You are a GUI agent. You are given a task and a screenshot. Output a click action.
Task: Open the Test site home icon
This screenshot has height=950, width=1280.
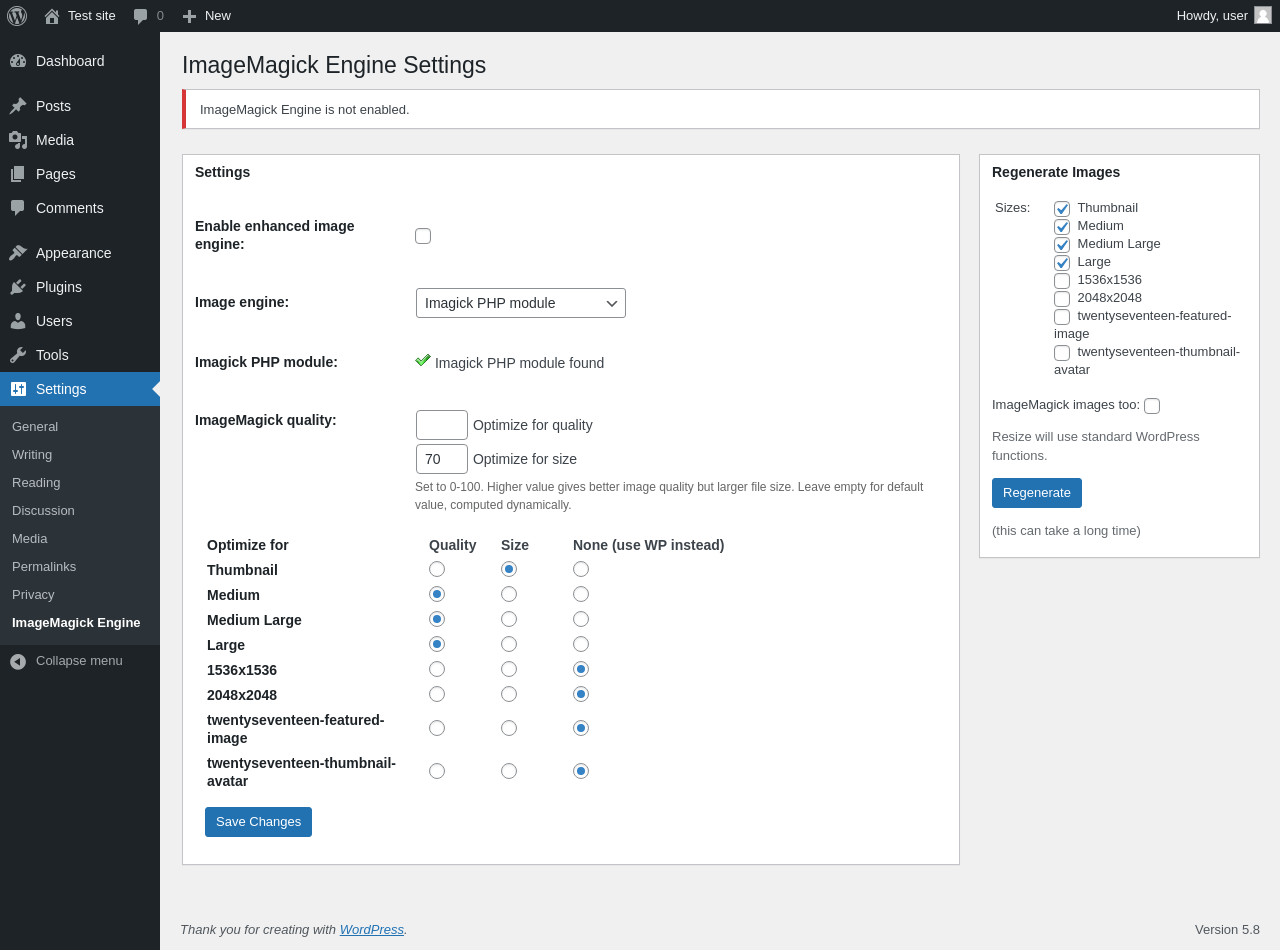pos(52,16)
